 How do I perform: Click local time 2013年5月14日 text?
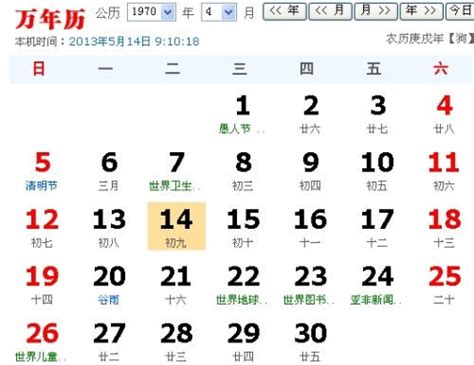click(134, 41)
